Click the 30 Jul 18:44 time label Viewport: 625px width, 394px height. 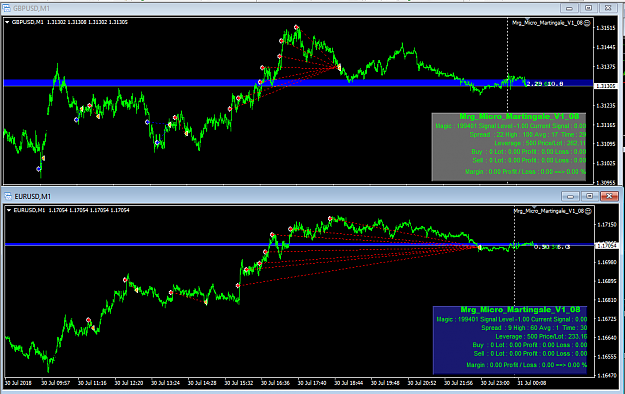pyautogui.click(x=348, y=383)
